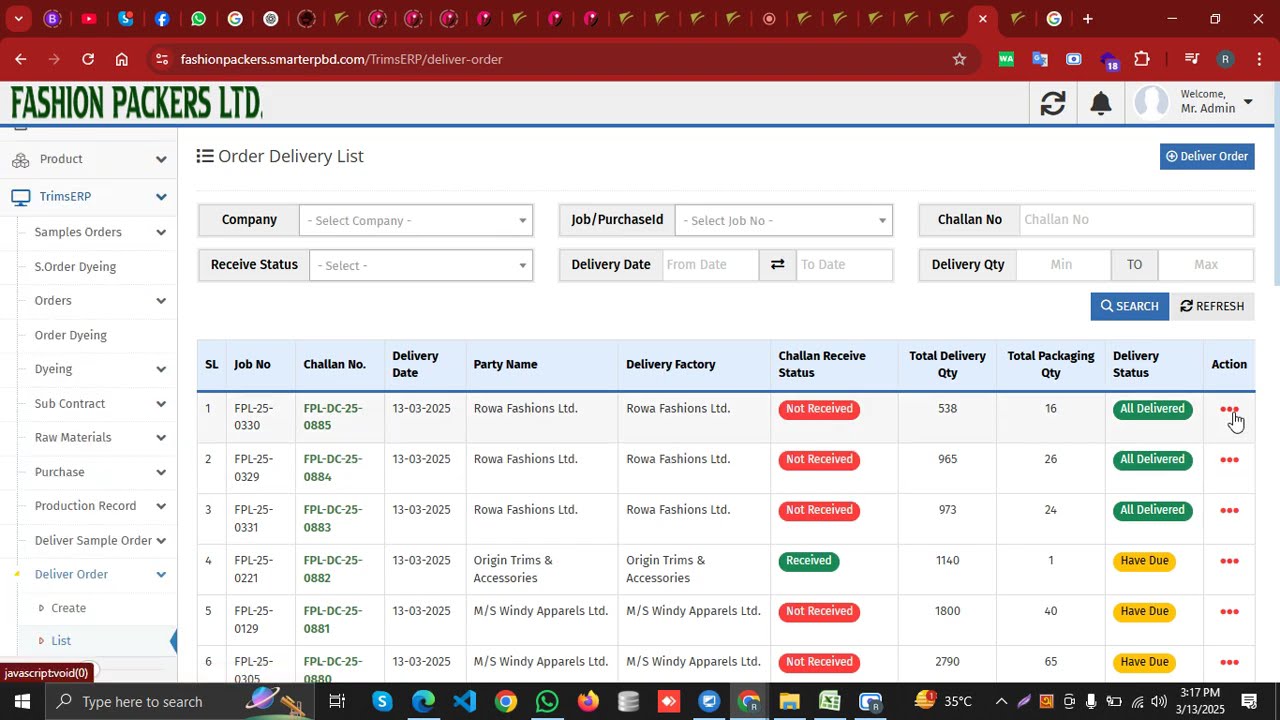The image size is (1280, 720).
Task: Open the Job/PurchaseId select dropdown
Action: (784, 220)
